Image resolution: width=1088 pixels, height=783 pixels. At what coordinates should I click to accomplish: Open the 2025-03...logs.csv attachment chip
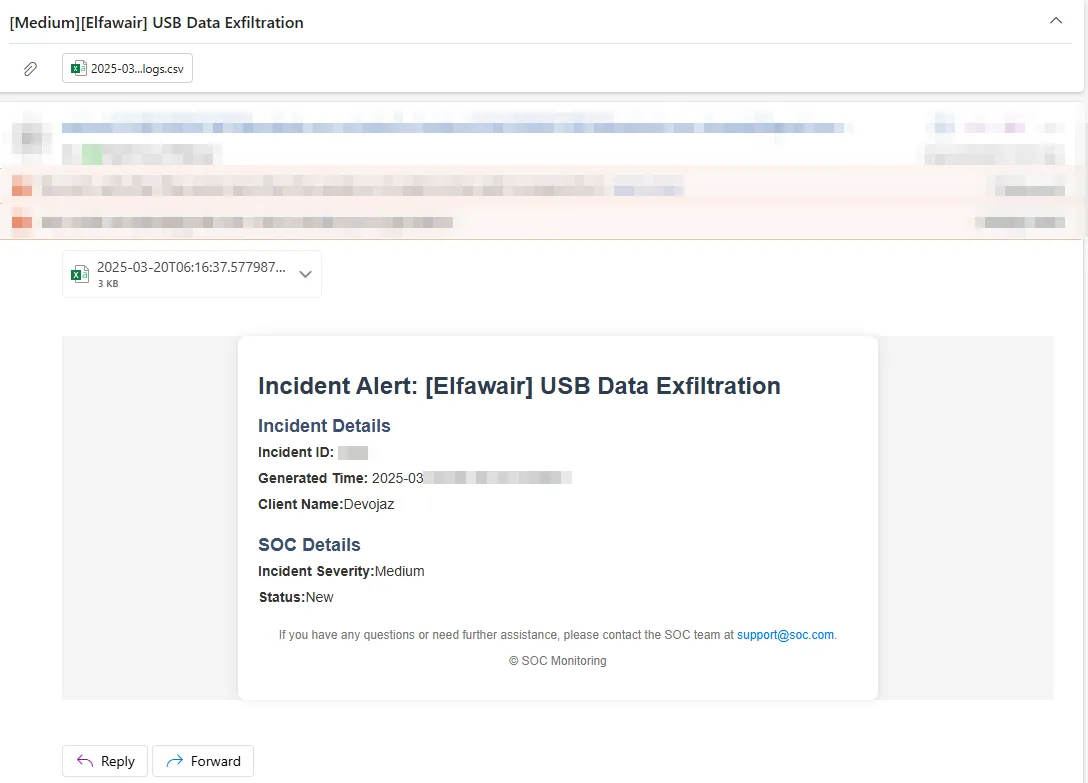(127, 68)
